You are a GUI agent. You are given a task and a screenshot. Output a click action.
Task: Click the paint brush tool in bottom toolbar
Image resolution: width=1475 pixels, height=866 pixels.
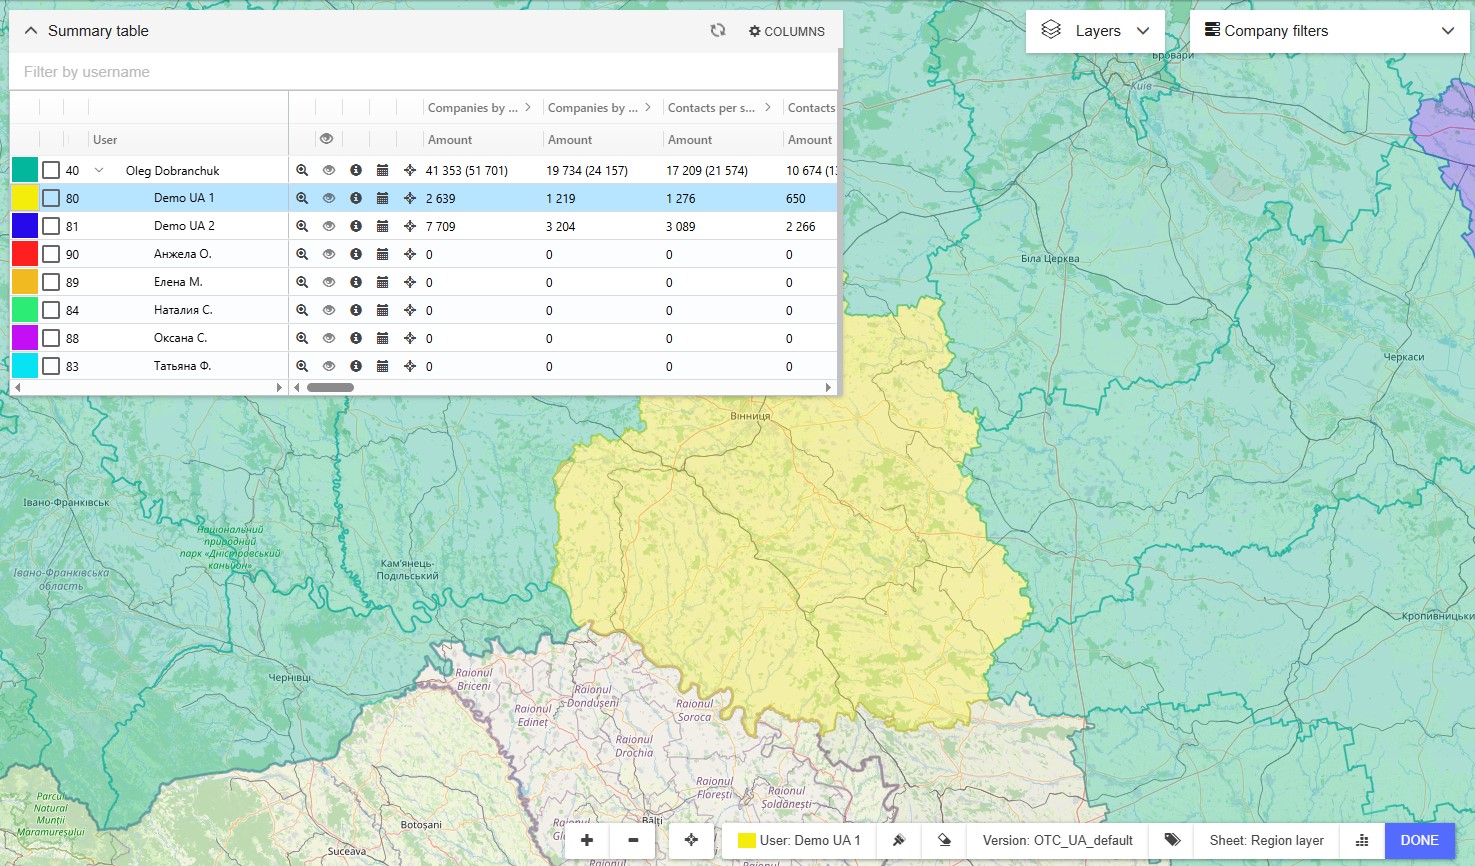[899, 840]
